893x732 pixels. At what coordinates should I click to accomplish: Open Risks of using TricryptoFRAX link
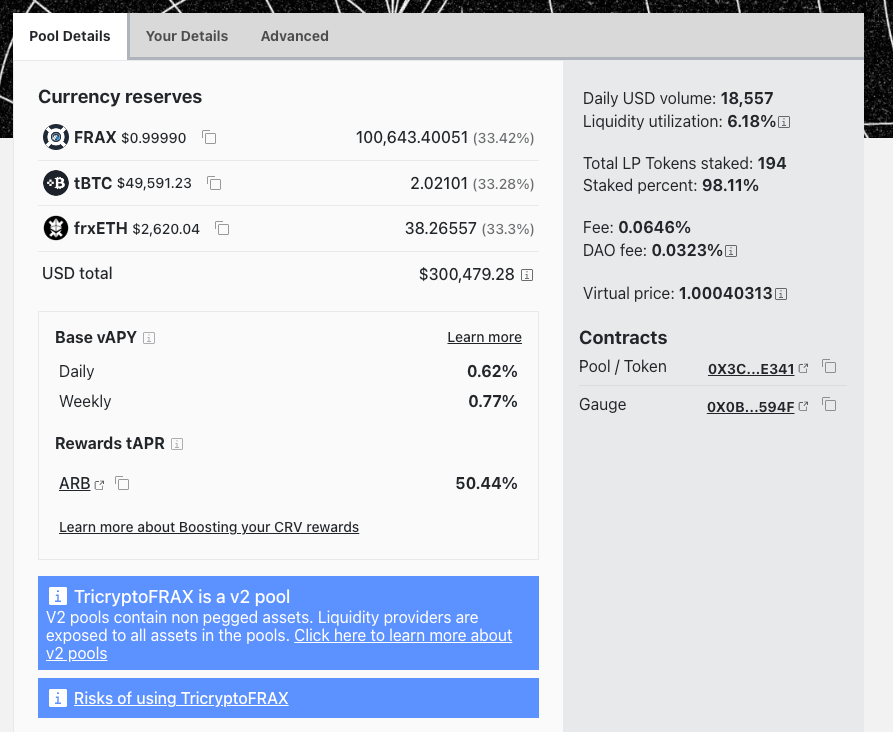pos(181,698)
